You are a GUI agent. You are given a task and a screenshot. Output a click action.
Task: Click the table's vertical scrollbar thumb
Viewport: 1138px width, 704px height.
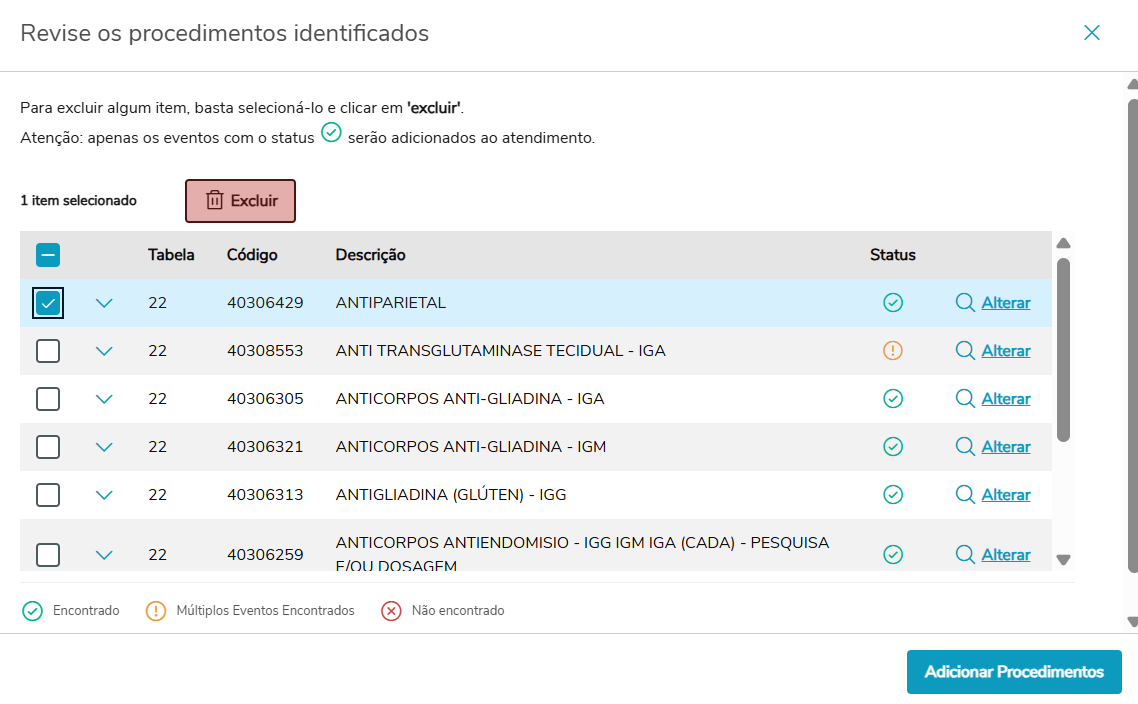point(1064,350)
